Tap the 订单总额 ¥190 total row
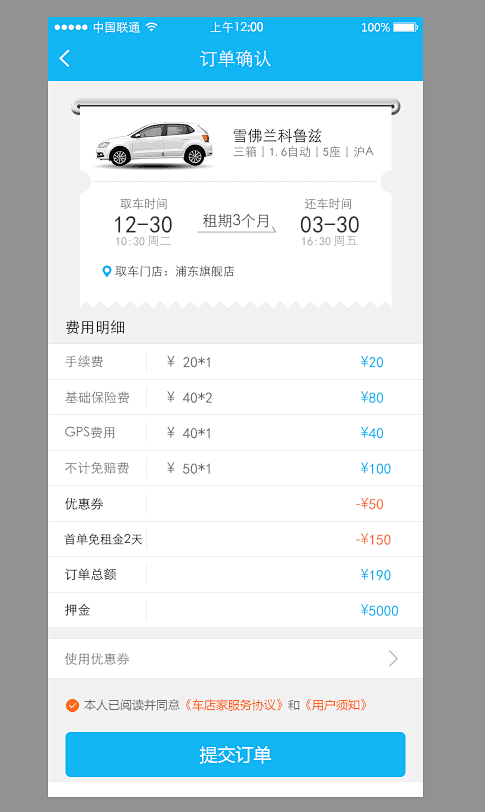Screen dimensions: 485x812 click(236, 575)
